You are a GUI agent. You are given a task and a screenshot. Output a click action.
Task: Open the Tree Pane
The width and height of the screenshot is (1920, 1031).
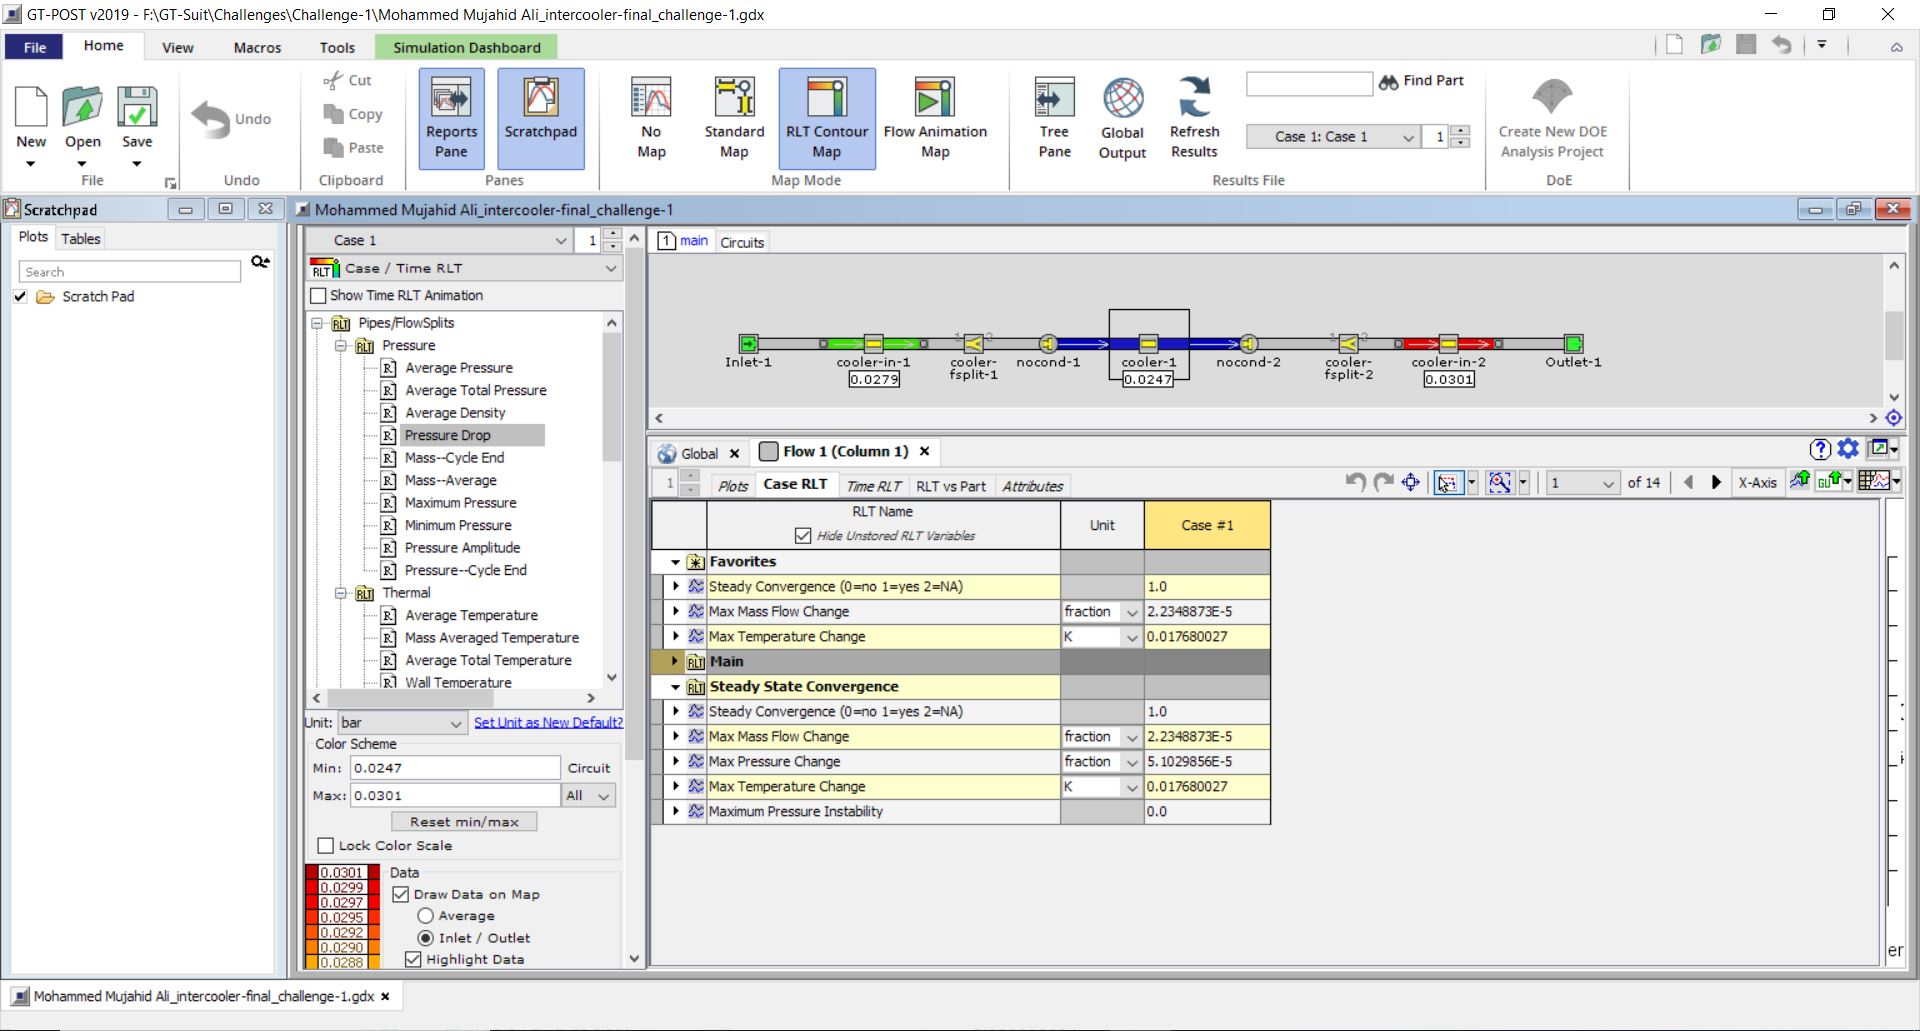point(1053,117)
